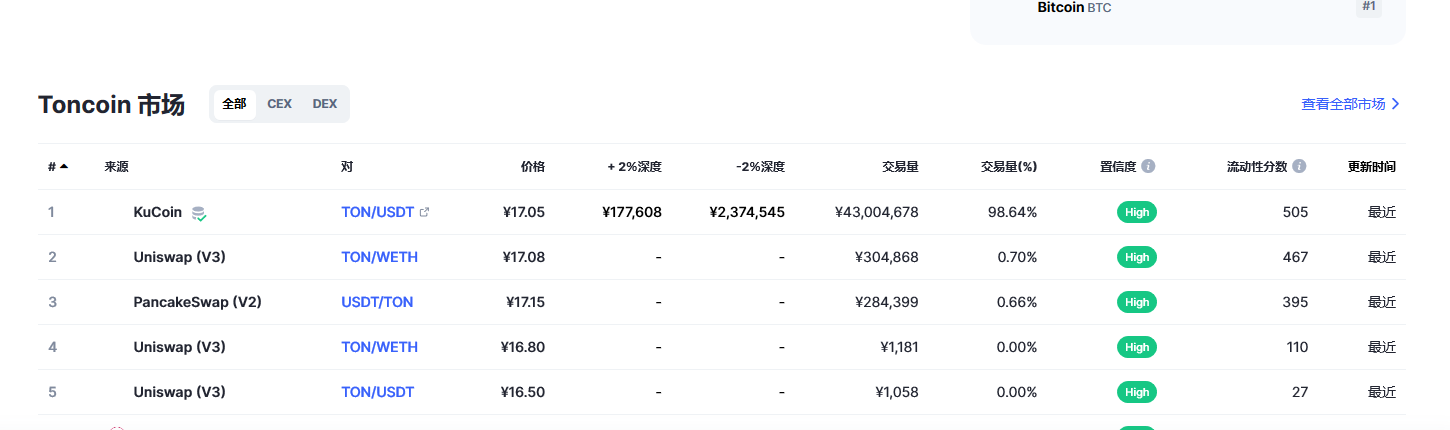
Task: Click the High badge in row 2
Action: [x=1137, y=257]
